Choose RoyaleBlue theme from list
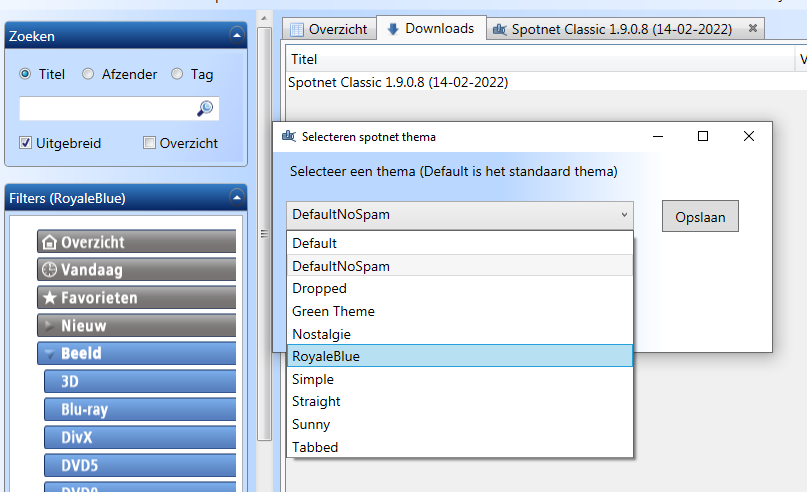 pos(460,356)
